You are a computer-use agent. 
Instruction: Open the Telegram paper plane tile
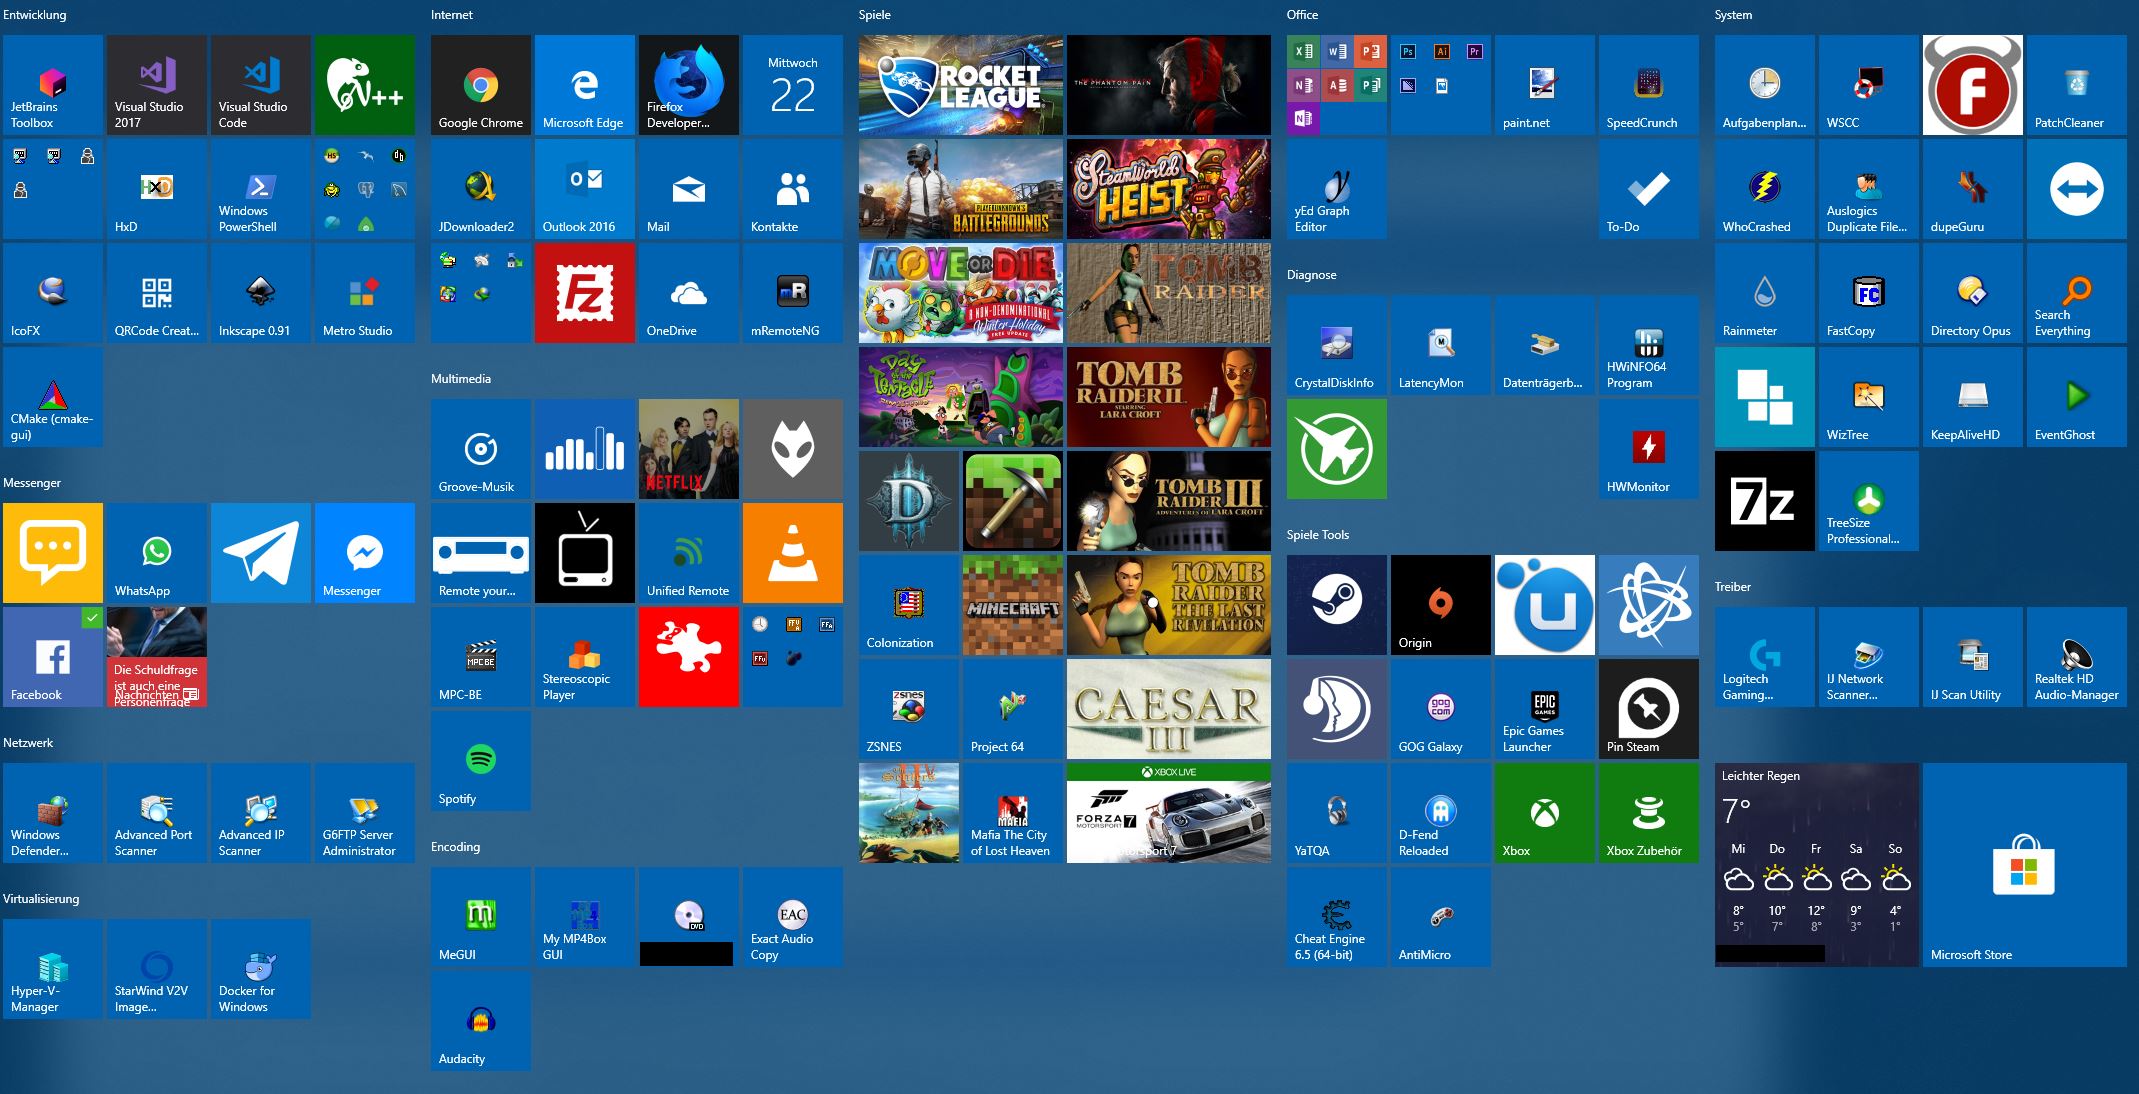[261, 553]
